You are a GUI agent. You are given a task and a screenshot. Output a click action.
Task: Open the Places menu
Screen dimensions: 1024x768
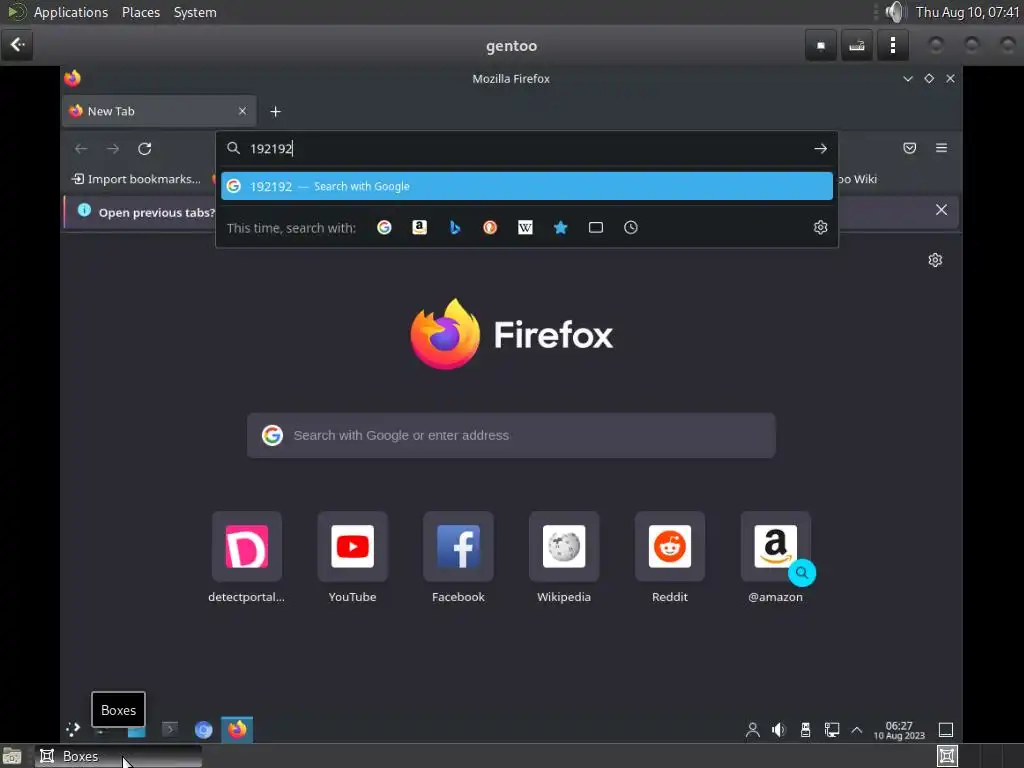point(140,12)
